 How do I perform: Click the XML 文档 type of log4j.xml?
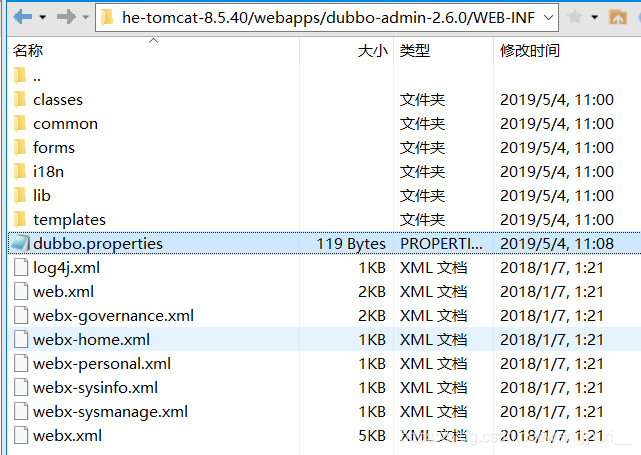433,268
